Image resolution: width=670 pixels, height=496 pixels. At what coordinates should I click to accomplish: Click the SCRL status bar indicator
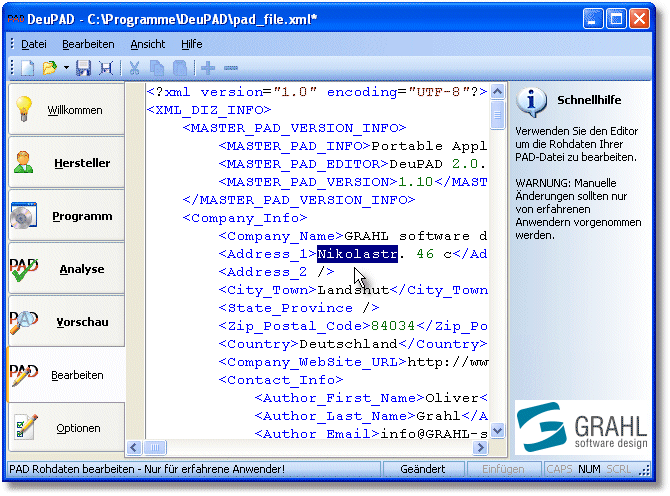(x=618, y=469)
